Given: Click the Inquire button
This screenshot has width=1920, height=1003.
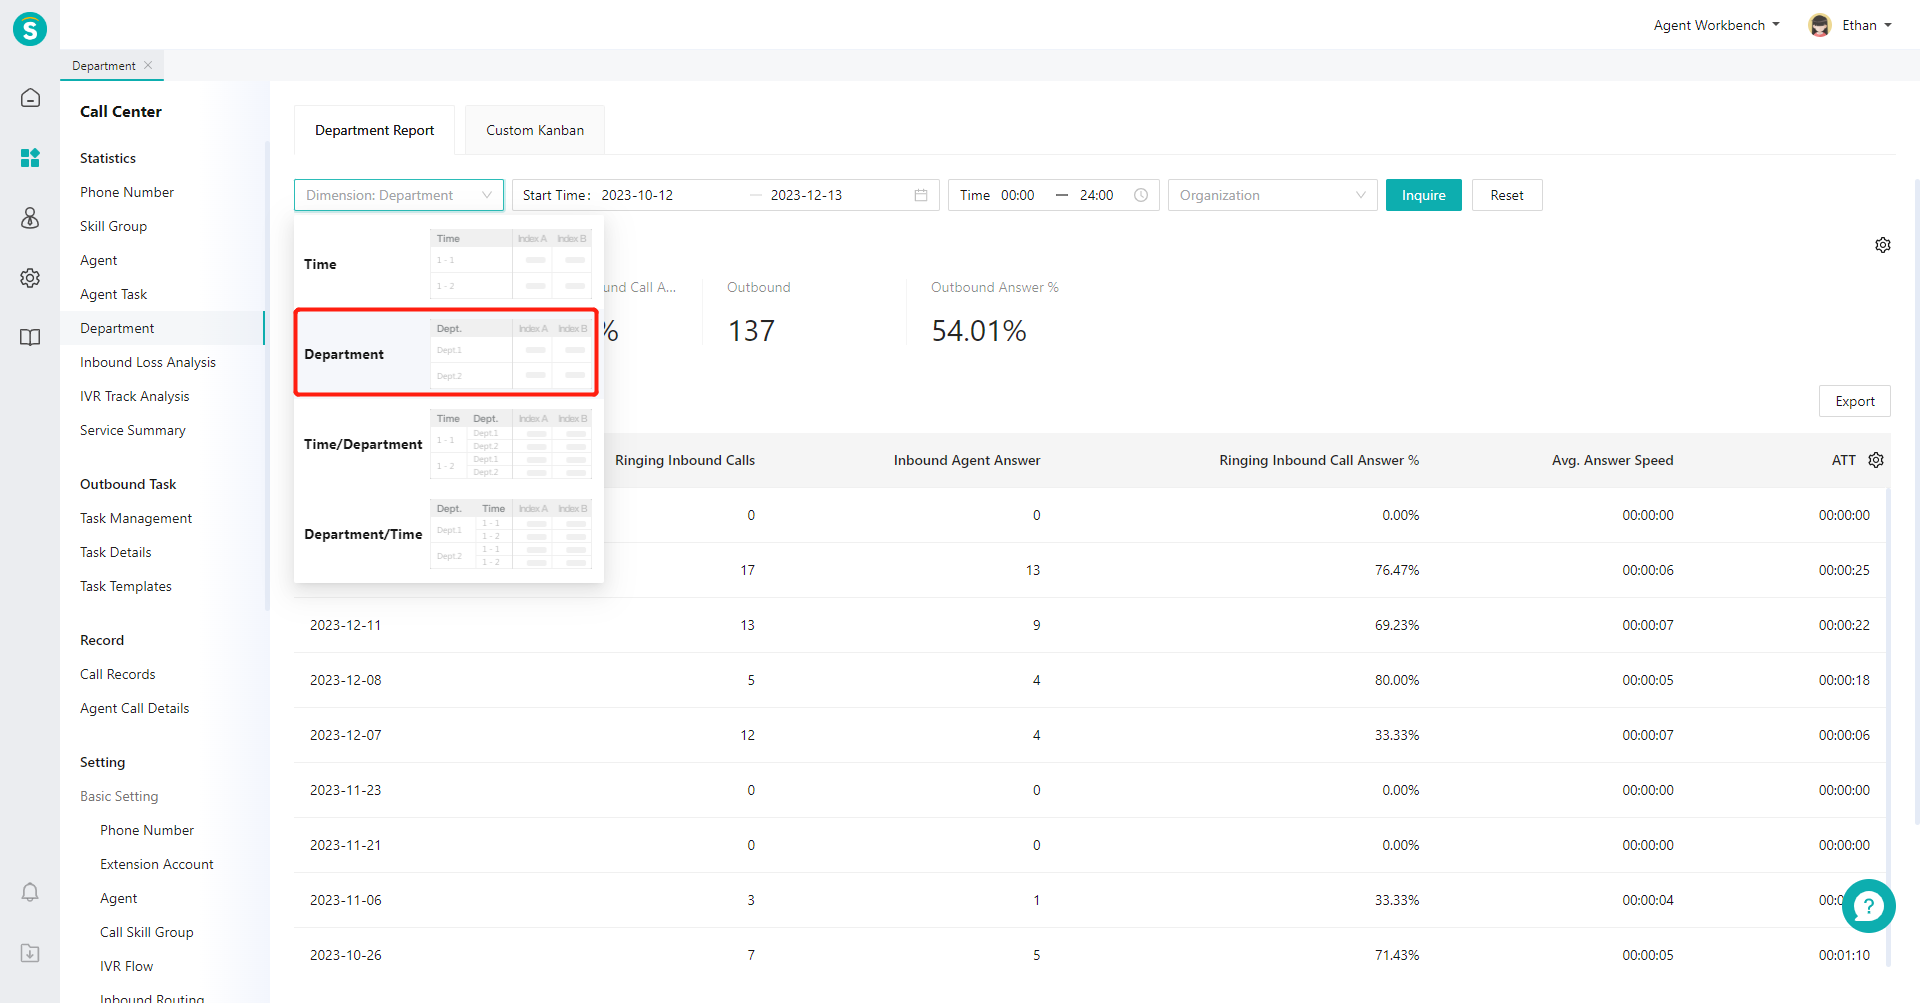Looking at the screenshot, I should pos(1423,195).
